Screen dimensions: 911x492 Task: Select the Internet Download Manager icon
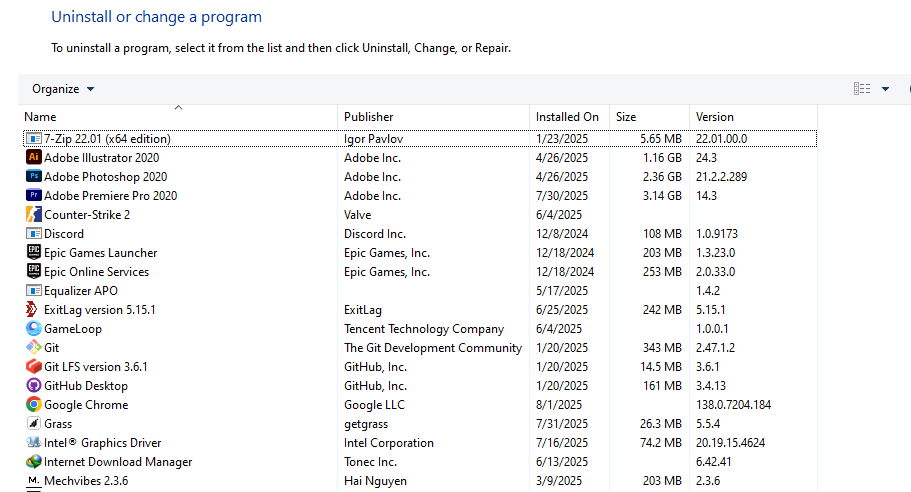33,461
